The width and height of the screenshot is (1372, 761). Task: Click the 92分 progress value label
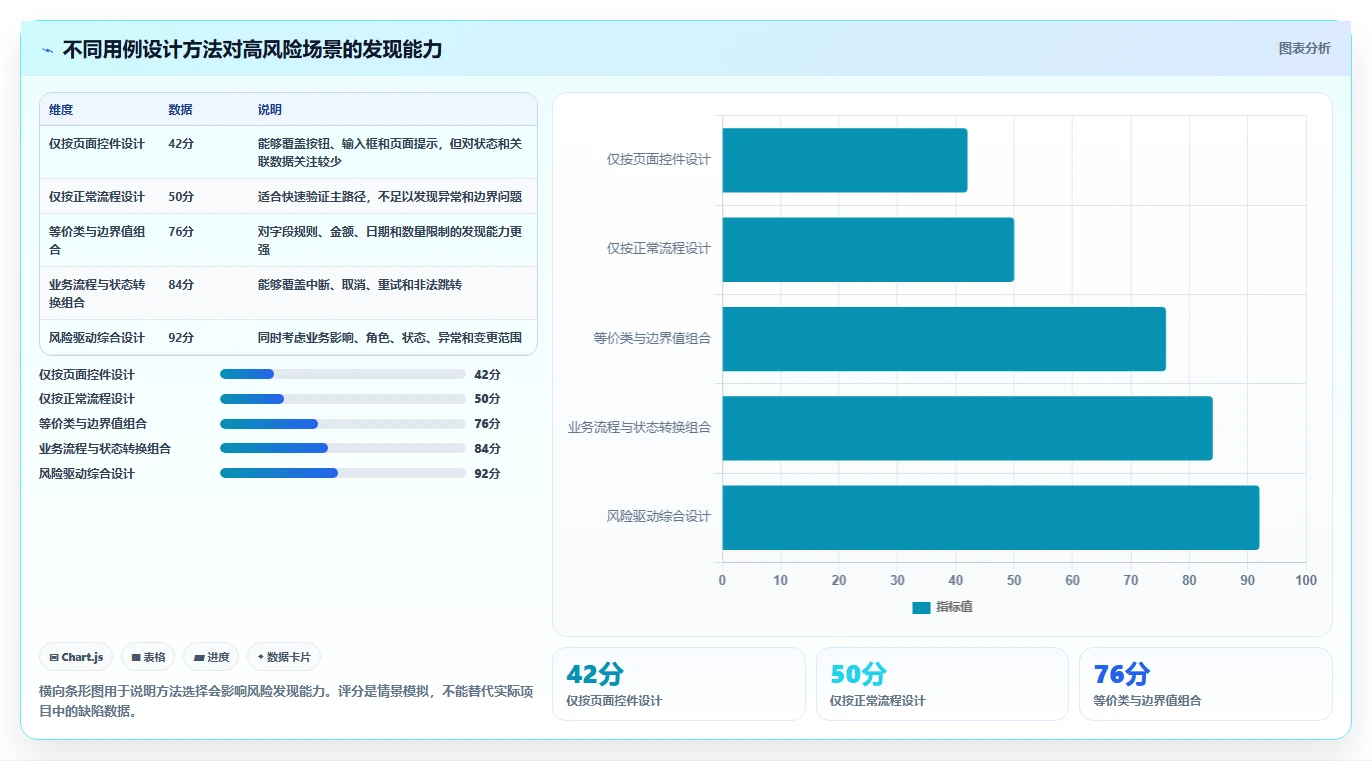click(x=487, y=473)
